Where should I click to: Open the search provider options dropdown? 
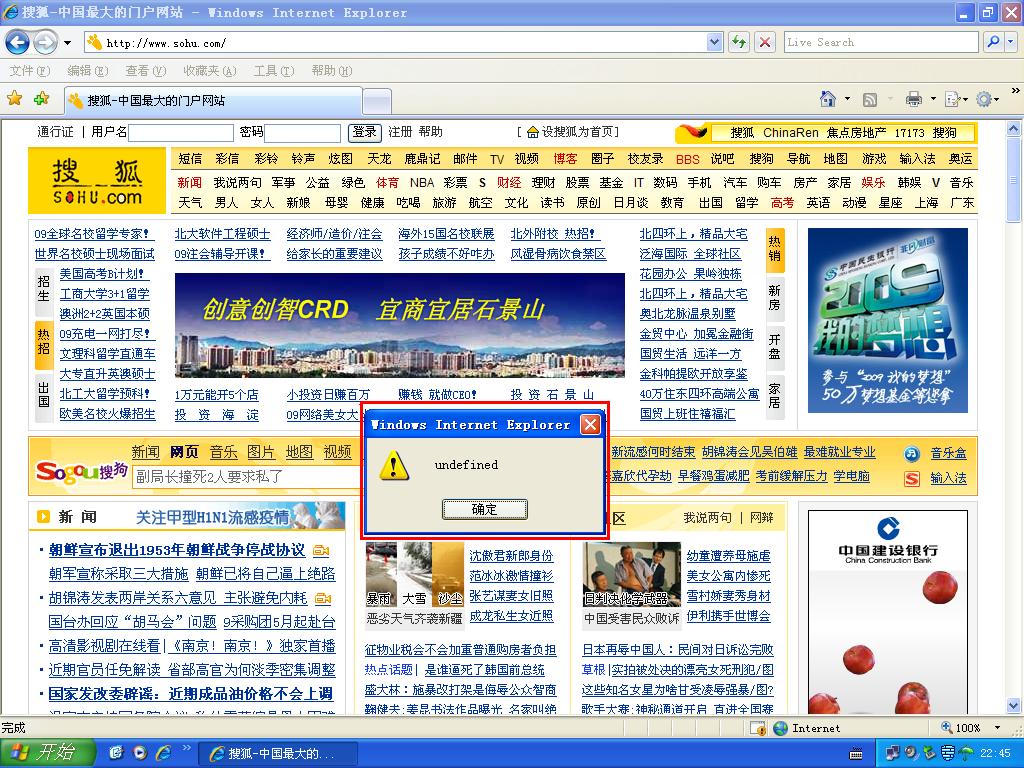click(1011, 42)
